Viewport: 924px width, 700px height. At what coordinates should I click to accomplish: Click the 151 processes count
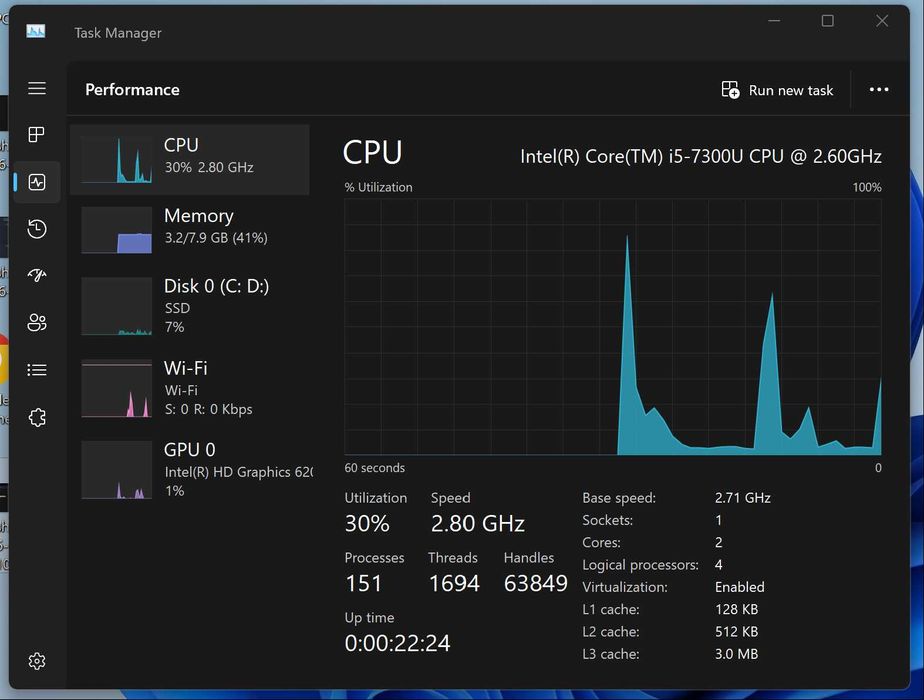coord(364,583)
